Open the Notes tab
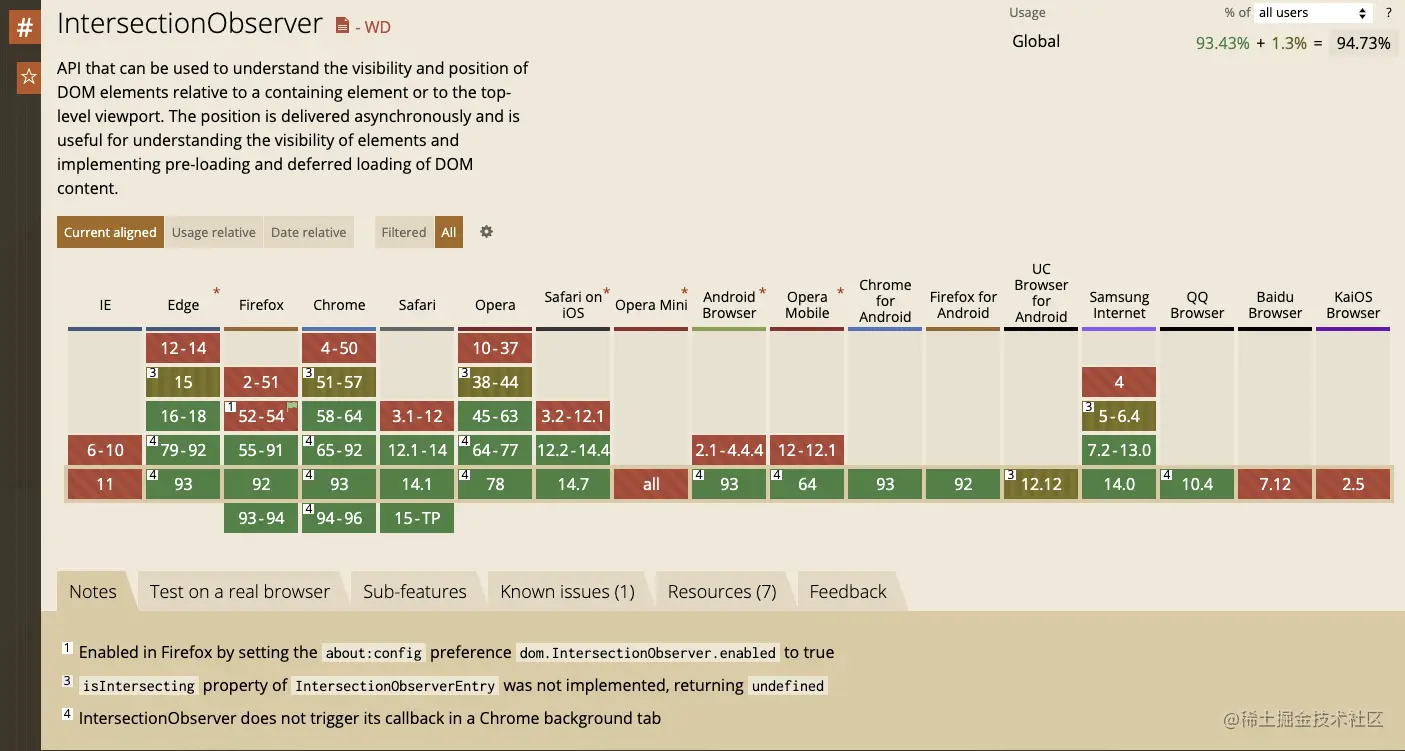1405x751 pixels. tap(93, 591)
